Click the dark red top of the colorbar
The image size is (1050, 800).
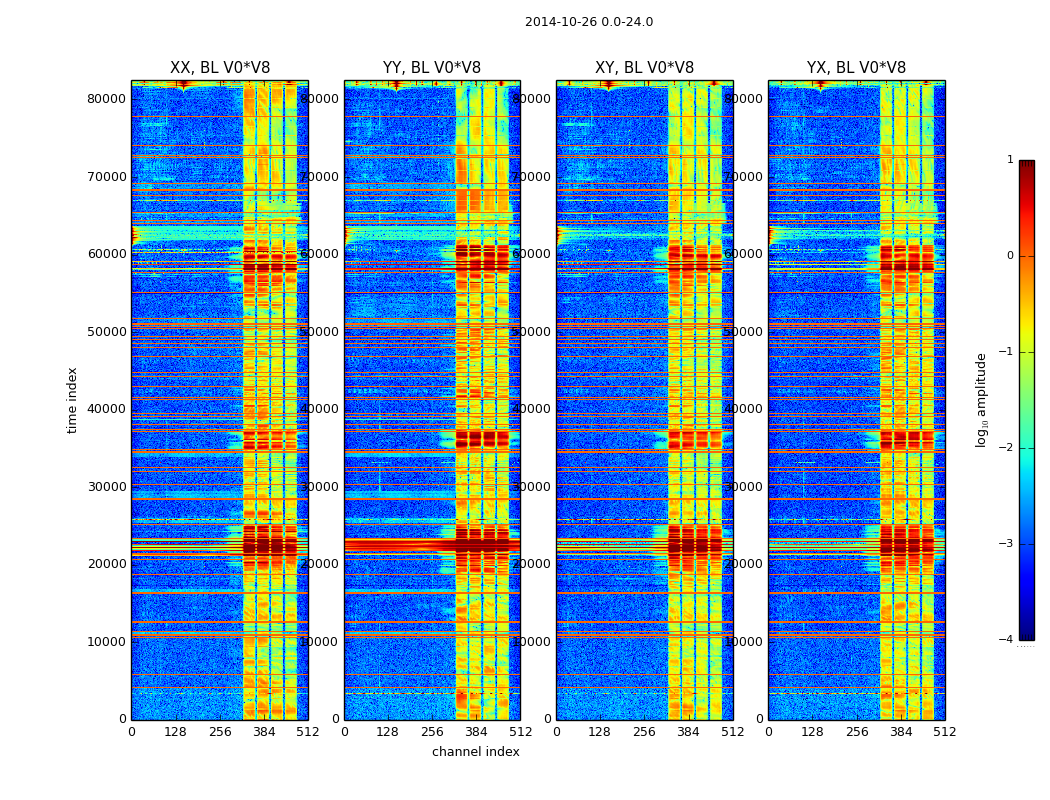point(1026,166)
